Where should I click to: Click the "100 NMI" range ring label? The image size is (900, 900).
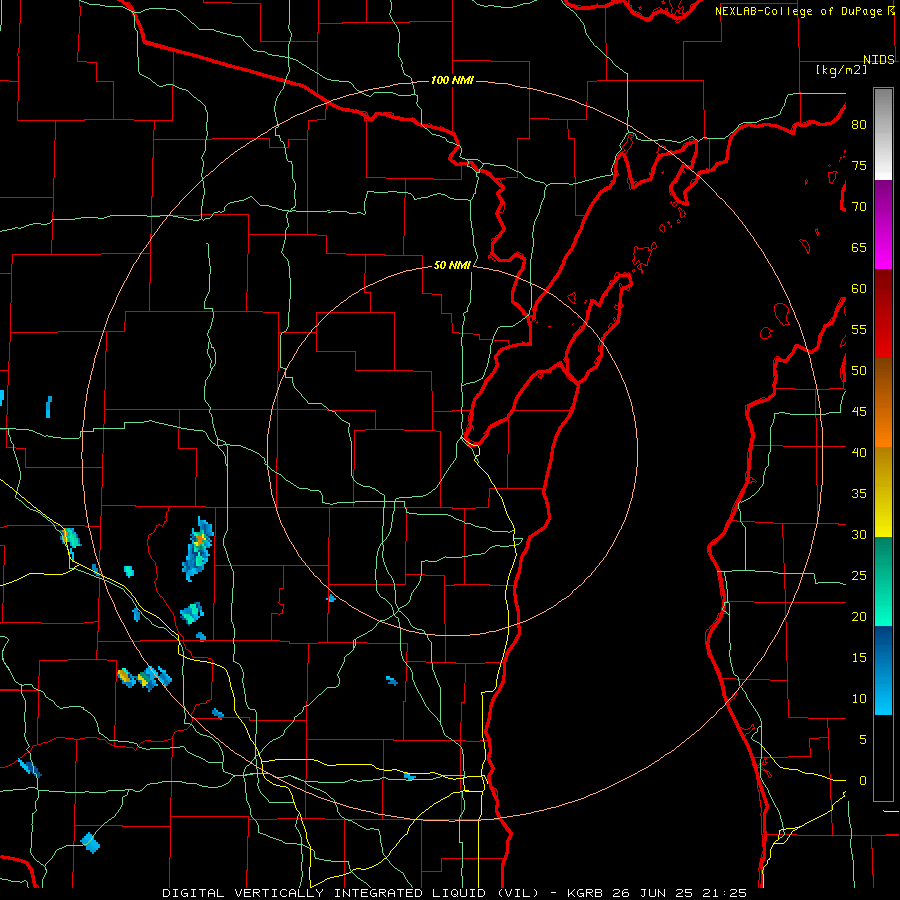click(x=452, y=80)
